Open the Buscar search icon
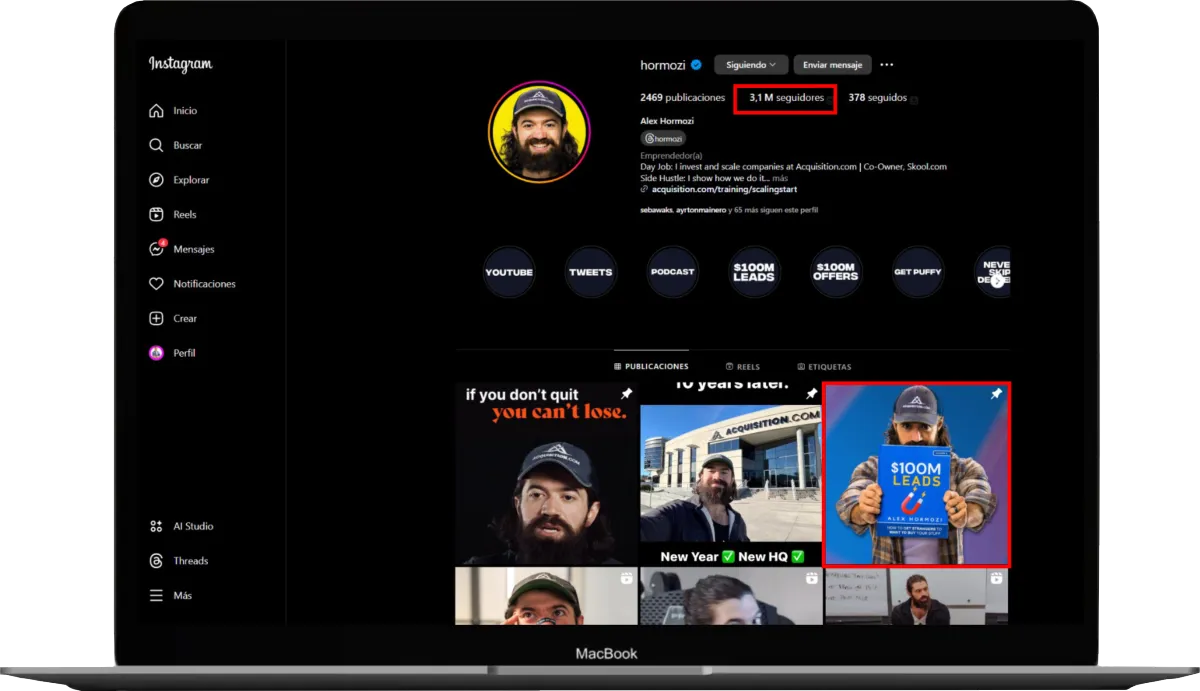 click(156, 145)
